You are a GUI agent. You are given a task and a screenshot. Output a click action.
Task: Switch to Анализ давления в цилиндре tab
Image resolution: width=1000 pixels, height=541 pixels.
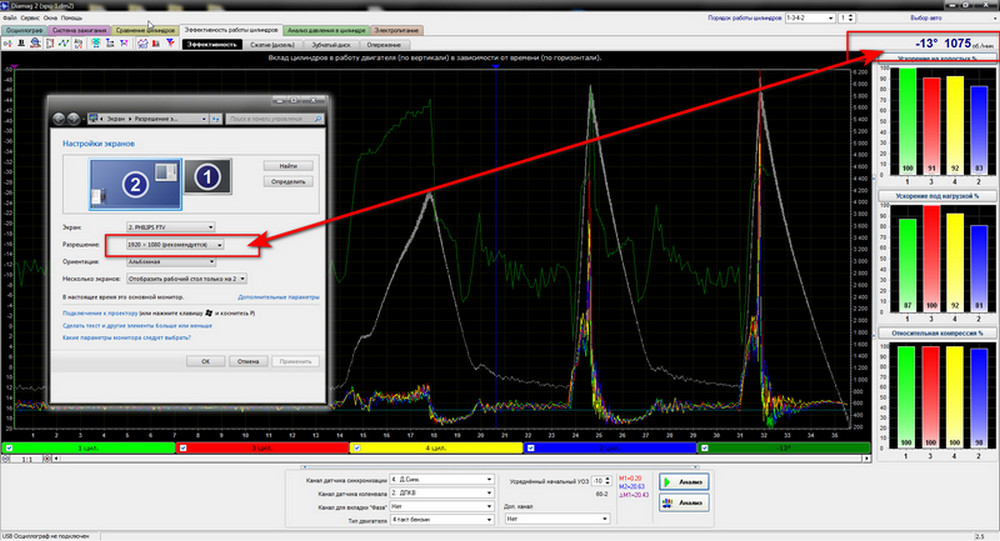pyautogui.click(x=327, y=30)
